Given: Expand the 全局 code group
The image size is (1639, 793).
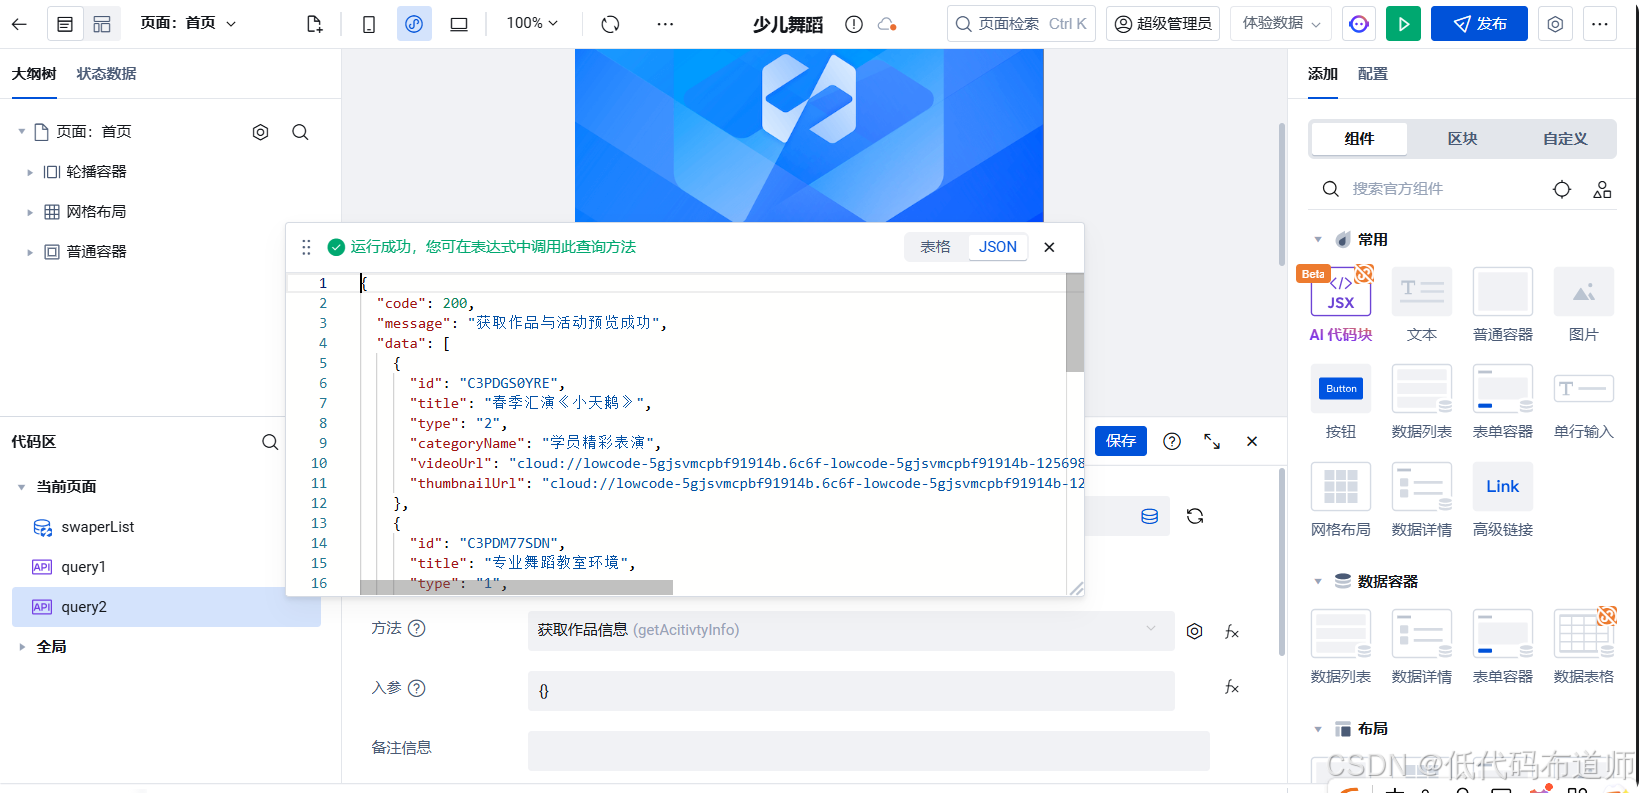Looking at the screenshot, I should tap(22, 647).
